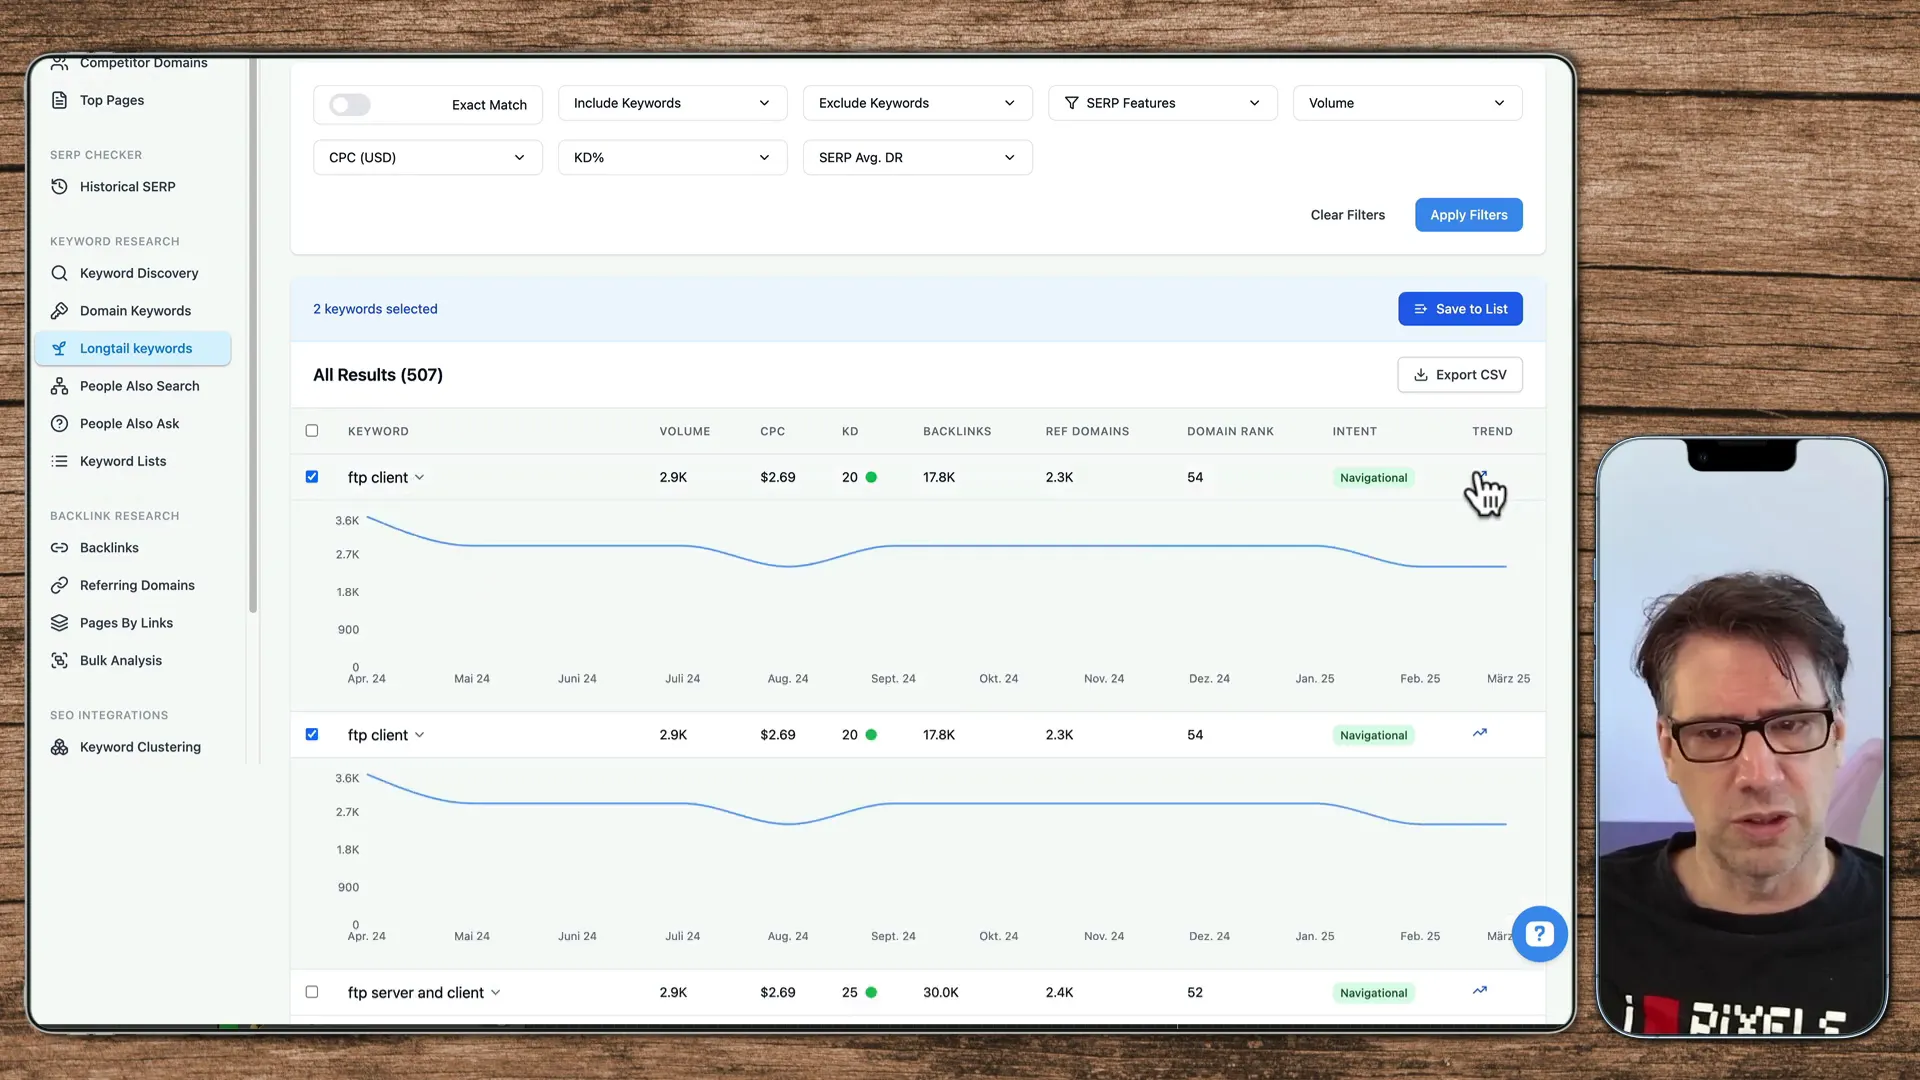1920x1080 pixels.
Task: Select Keyword Discovery menu item
Action: (x=138, y=273)
